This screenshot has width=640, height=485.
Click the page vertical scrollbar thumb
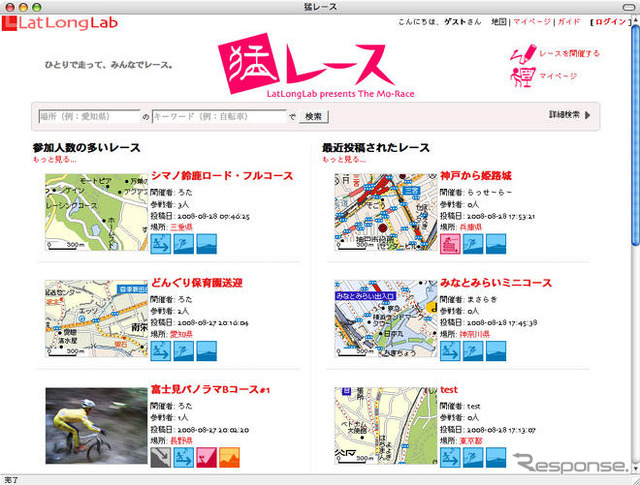click(x=635, y=135)
